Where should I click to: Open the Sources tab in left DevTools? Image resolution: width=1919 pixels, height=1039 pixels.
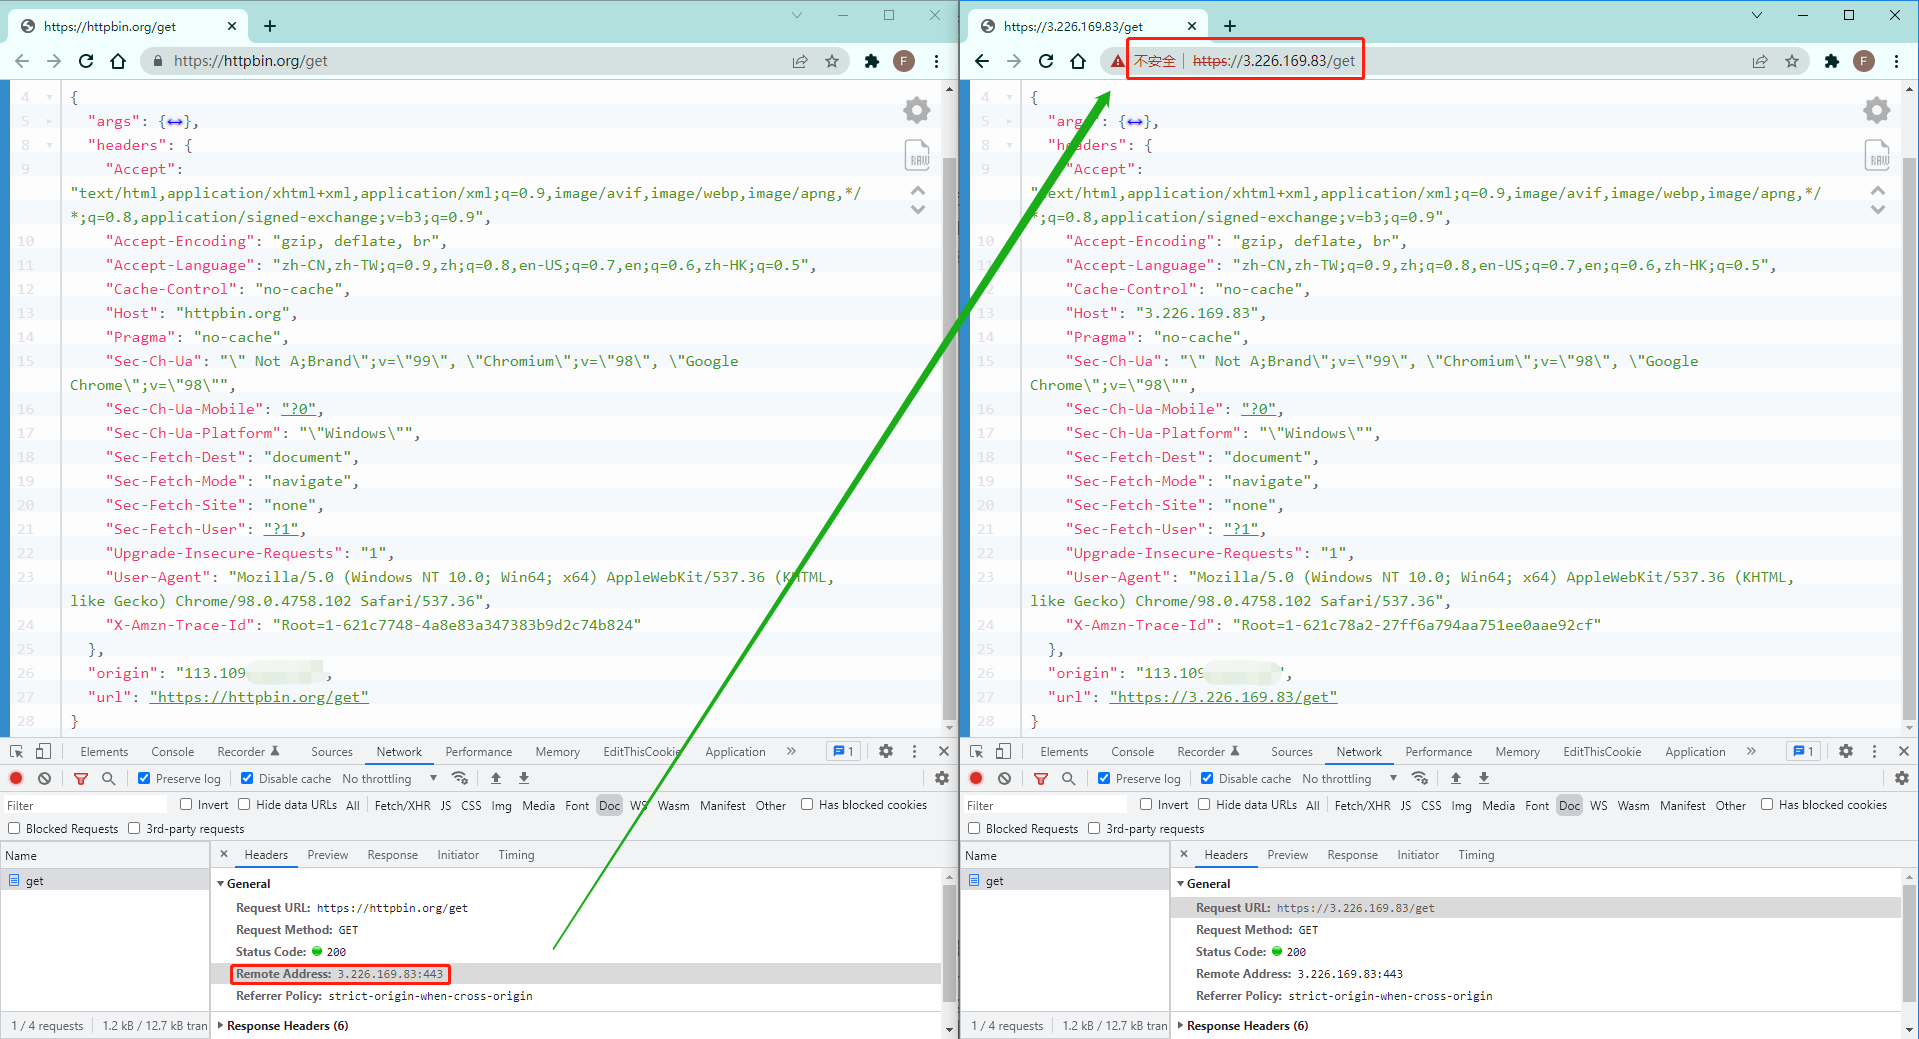[332, 752]
